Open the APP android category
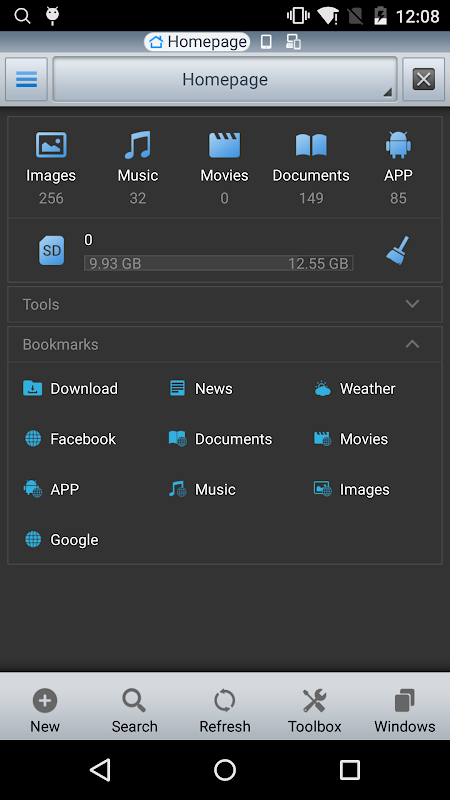The height and width of the screenshot is (800, 450). (398, 167)
